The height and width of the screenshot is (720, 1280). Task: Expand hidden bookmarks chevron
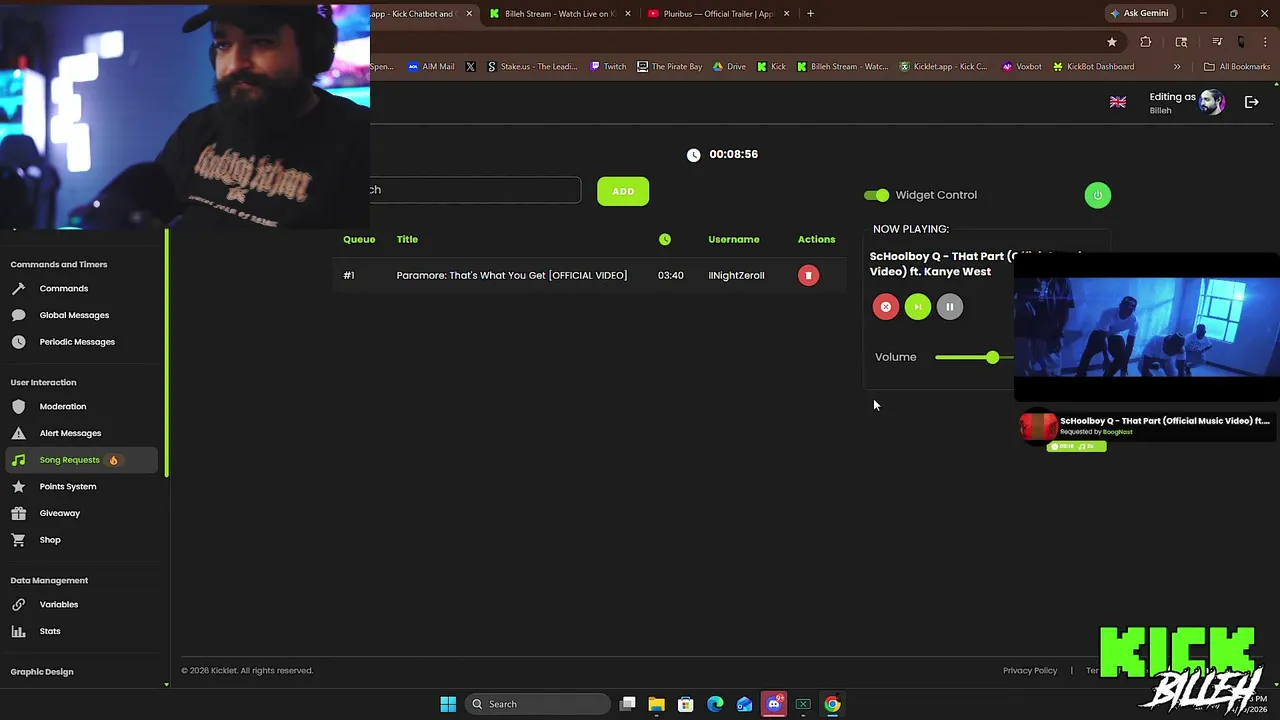click(x=1177, y=67)
